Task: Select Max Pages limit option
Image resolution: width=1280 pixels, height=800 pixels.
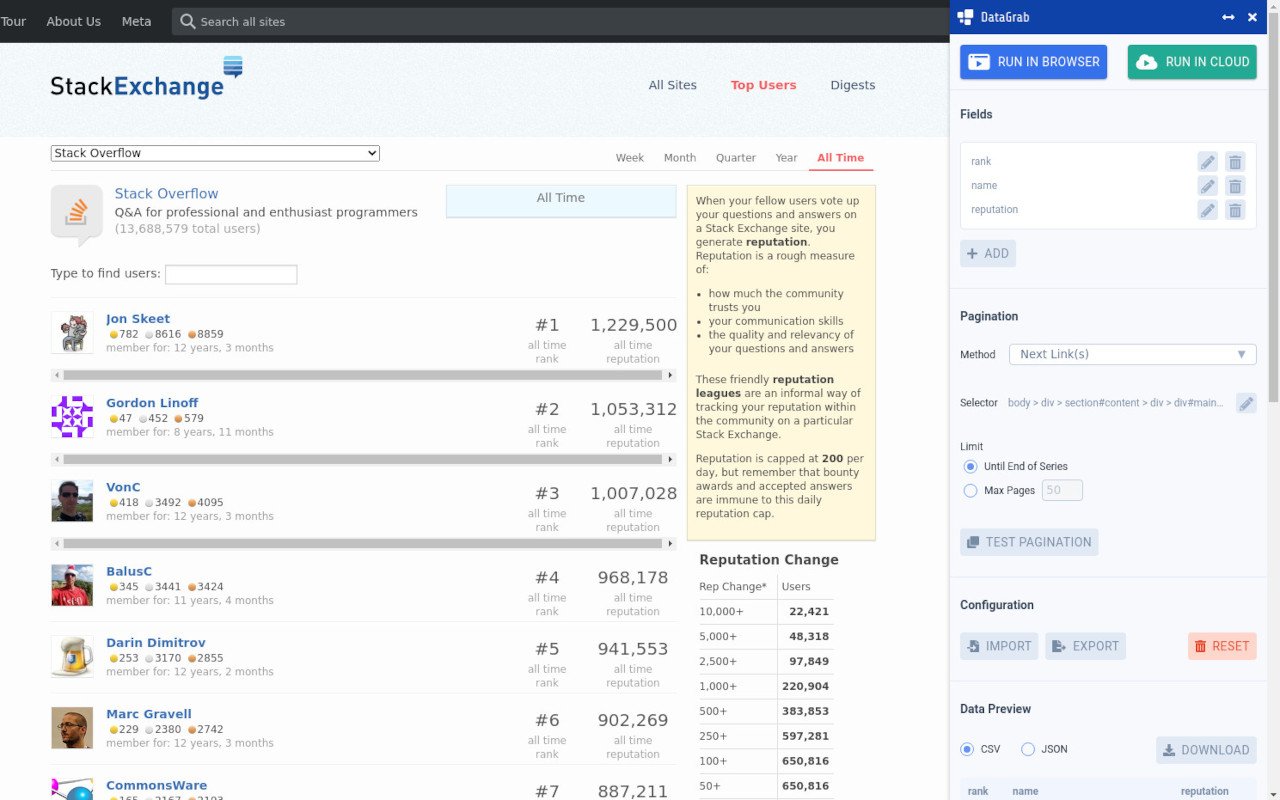Action: [x=970, y=491]
